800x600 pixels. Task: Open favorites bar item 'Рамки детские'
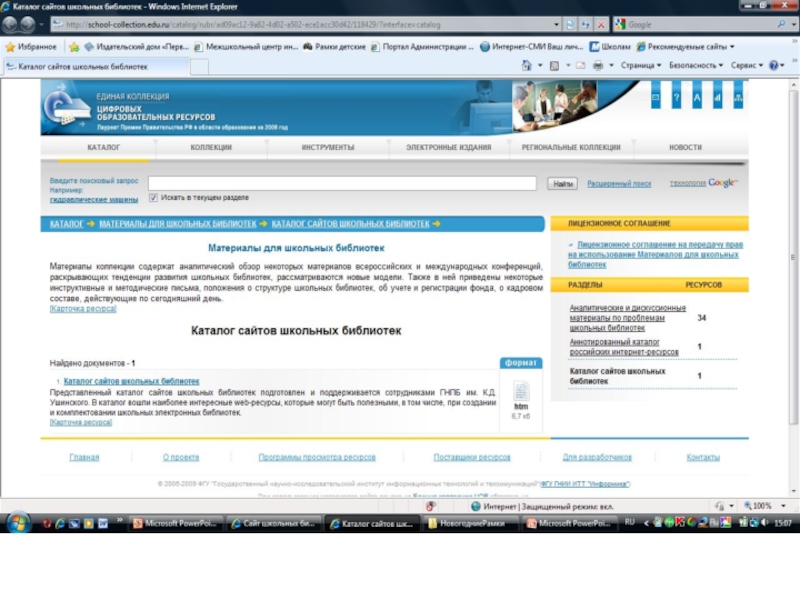[x=335, y=46]
